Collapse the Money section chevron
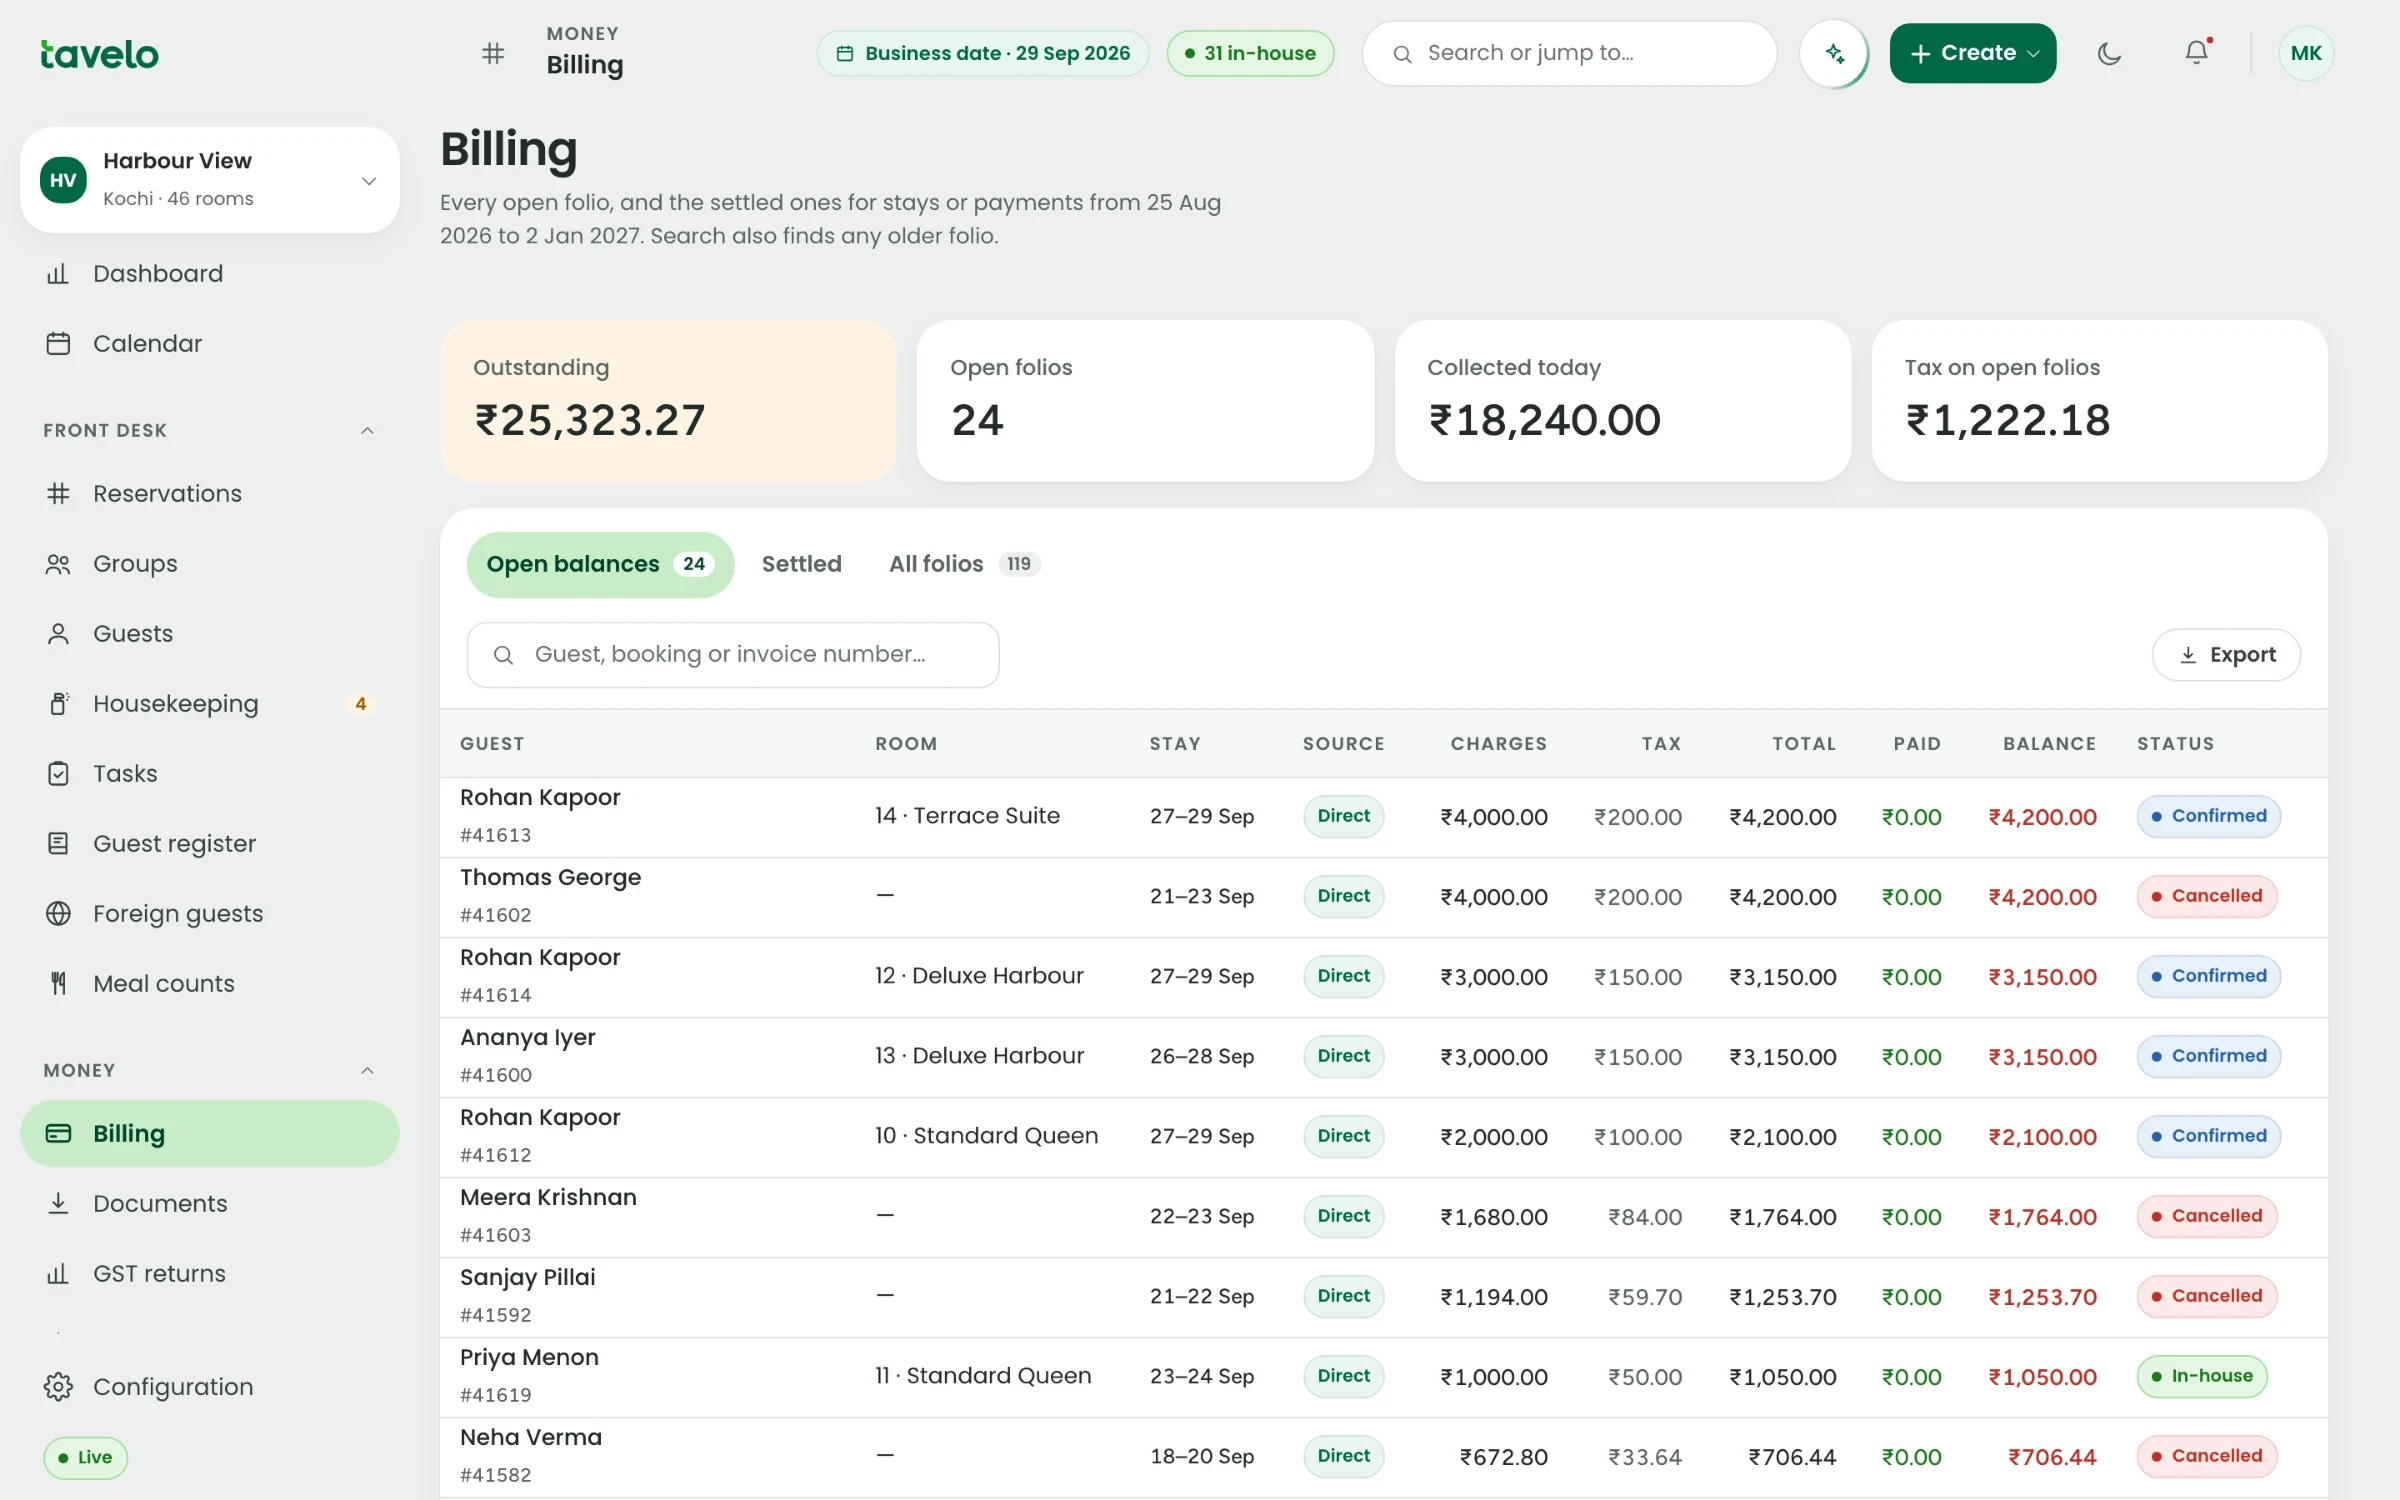This screenshot has height=1500, width=2400. tap(367, 1071)
